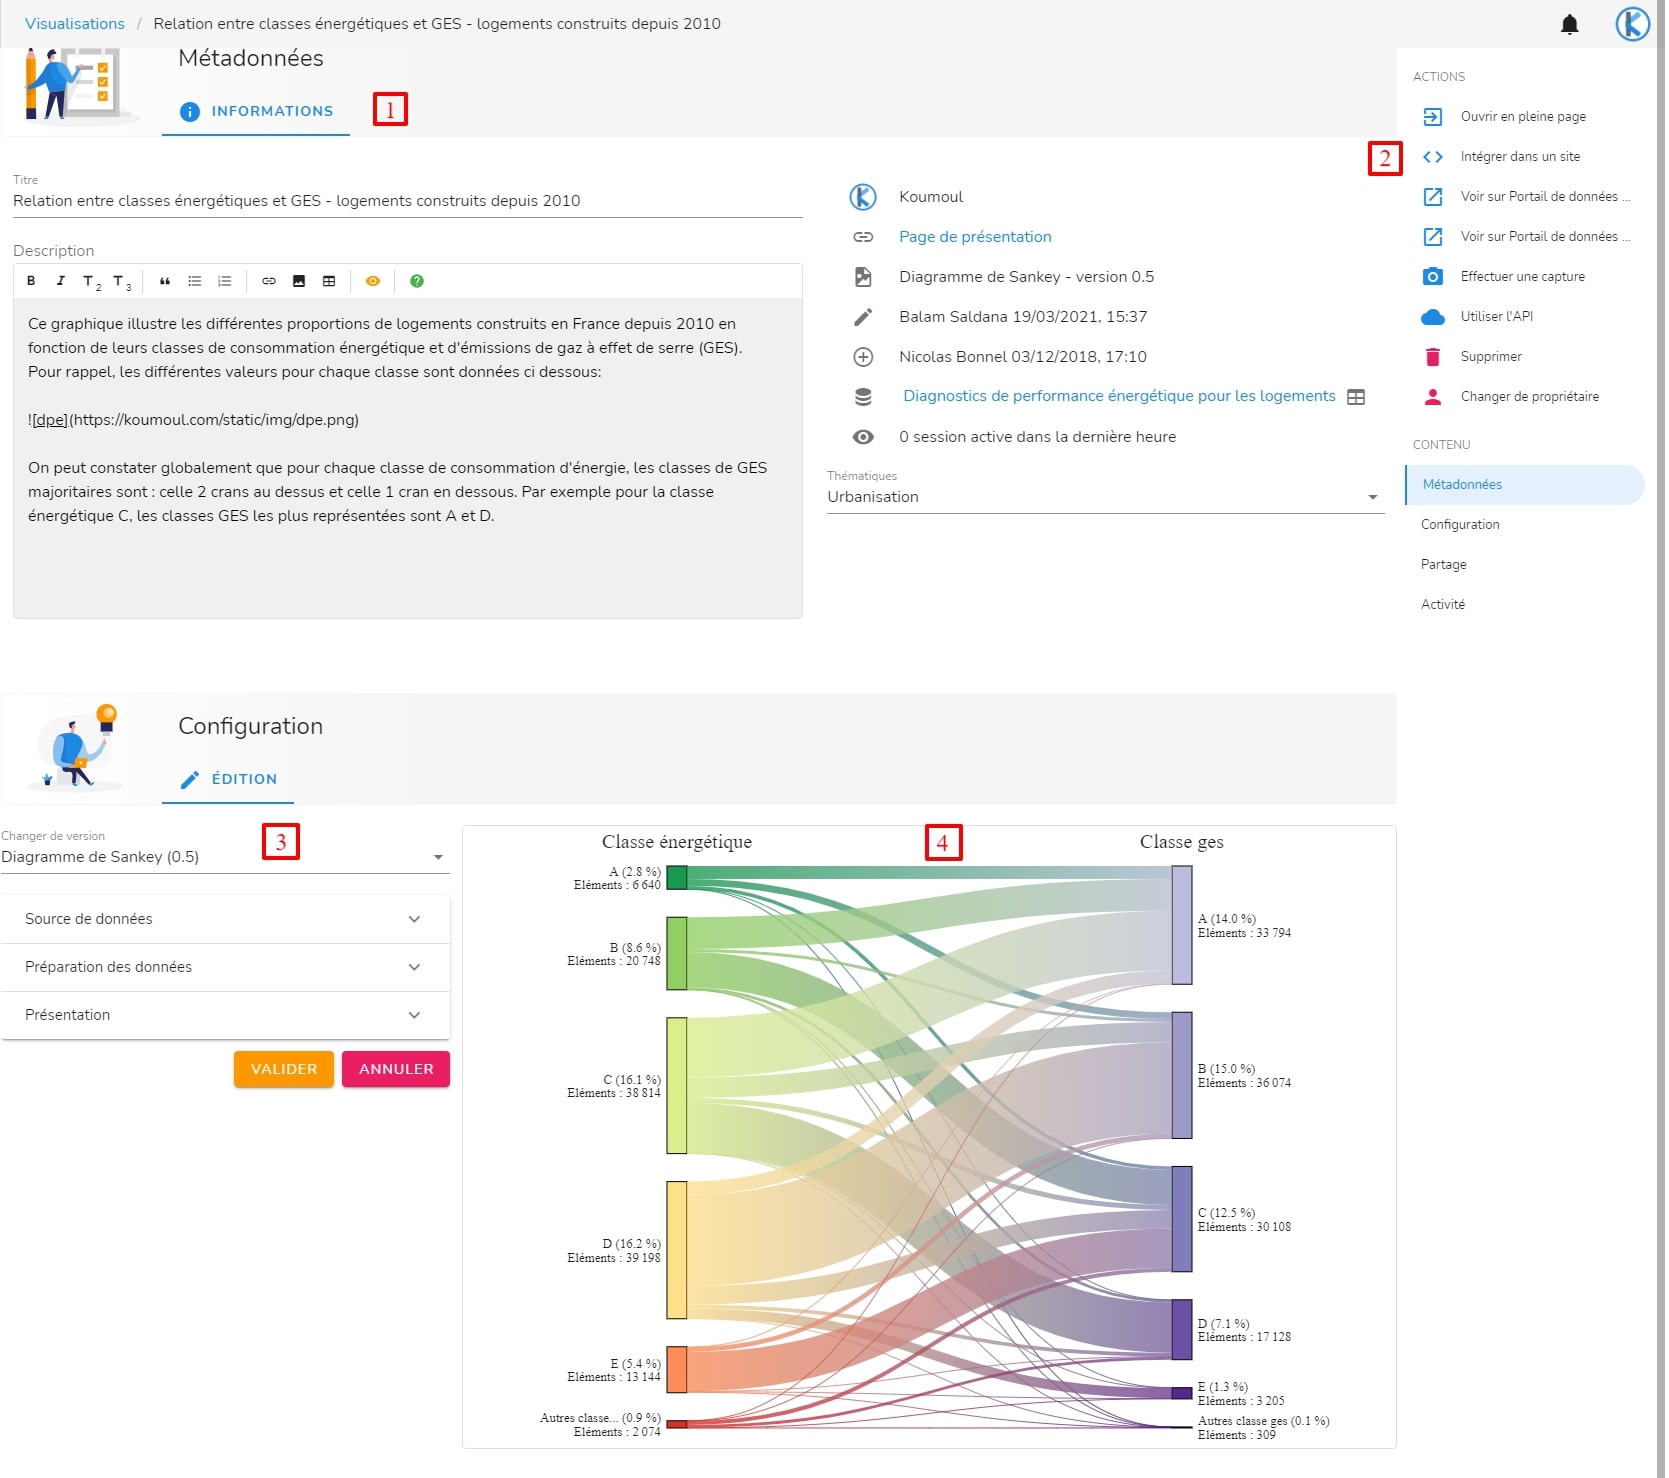Click the open in full page icon
The height and width of the screenshot is (1478, 1669).
pos(1433,117)
